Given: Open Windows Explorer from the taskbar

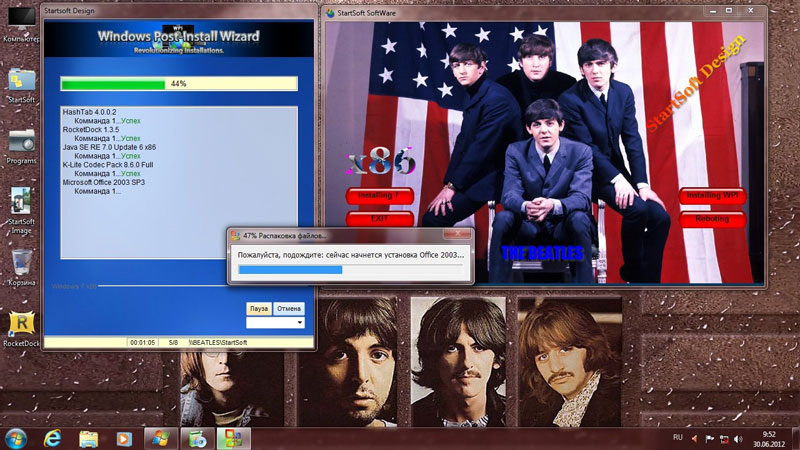Looking at the screenshot, I should pyautogui.click(x=88, y=437).
